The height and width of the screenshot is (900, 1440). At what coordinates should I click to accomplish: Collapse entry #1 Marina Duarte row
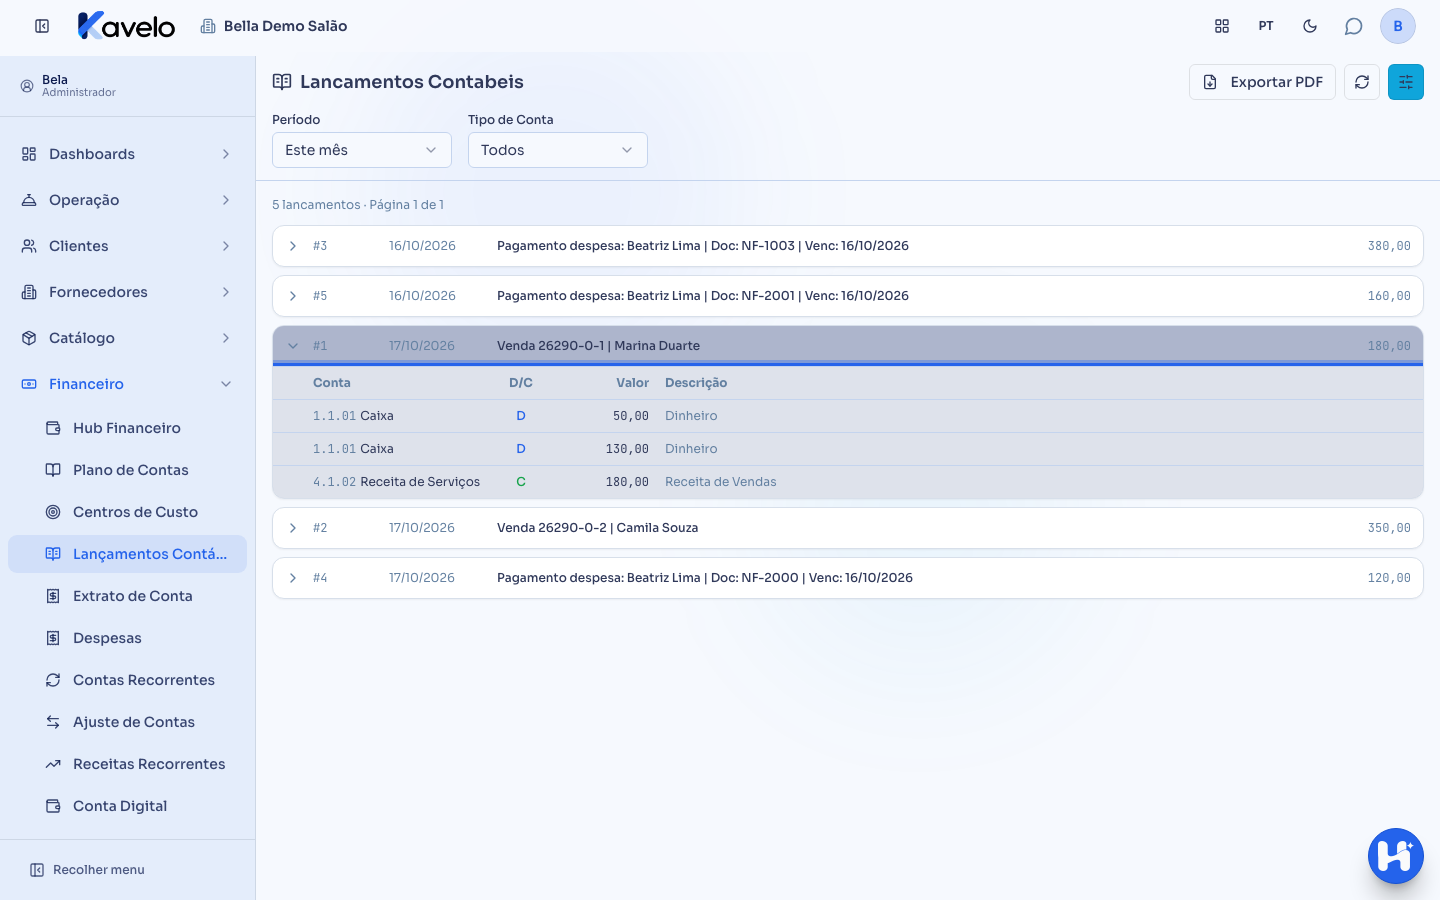848,346
